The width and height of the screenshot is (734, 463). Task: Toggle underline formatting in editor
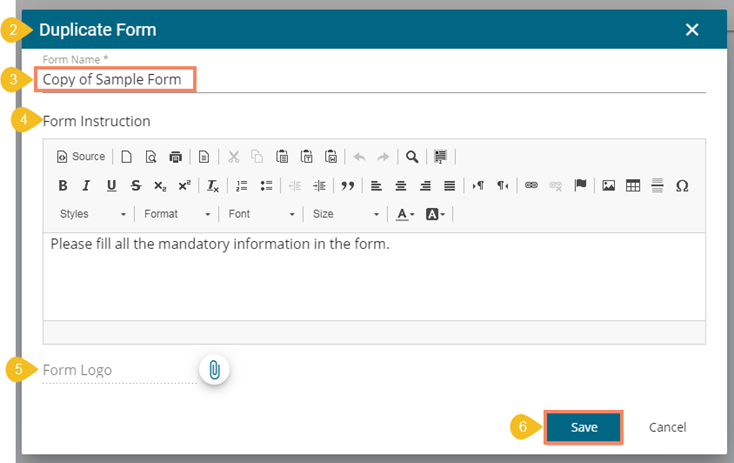pyautogui.click(x=111, y=186)
